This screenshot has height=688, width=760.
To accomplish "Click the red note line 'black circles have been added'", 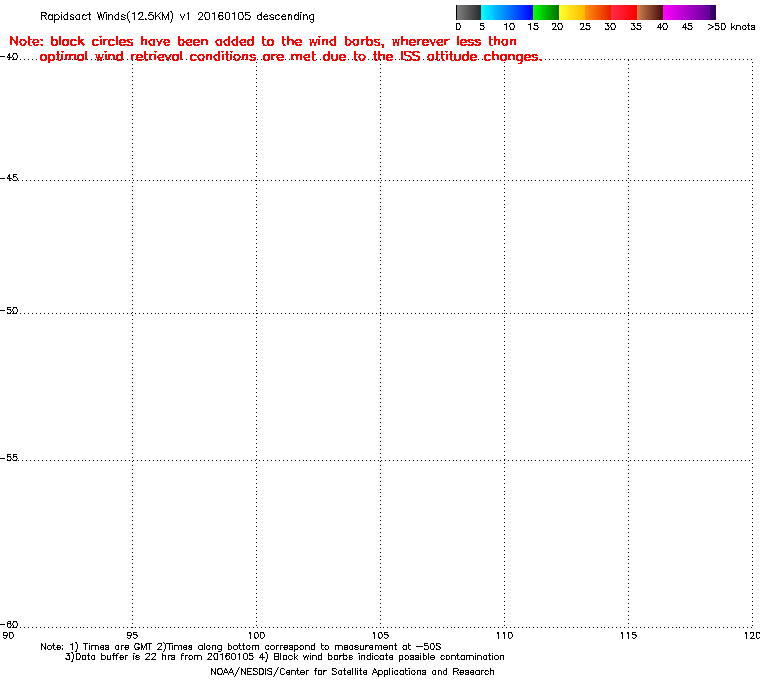I will (x=263, y=41).
